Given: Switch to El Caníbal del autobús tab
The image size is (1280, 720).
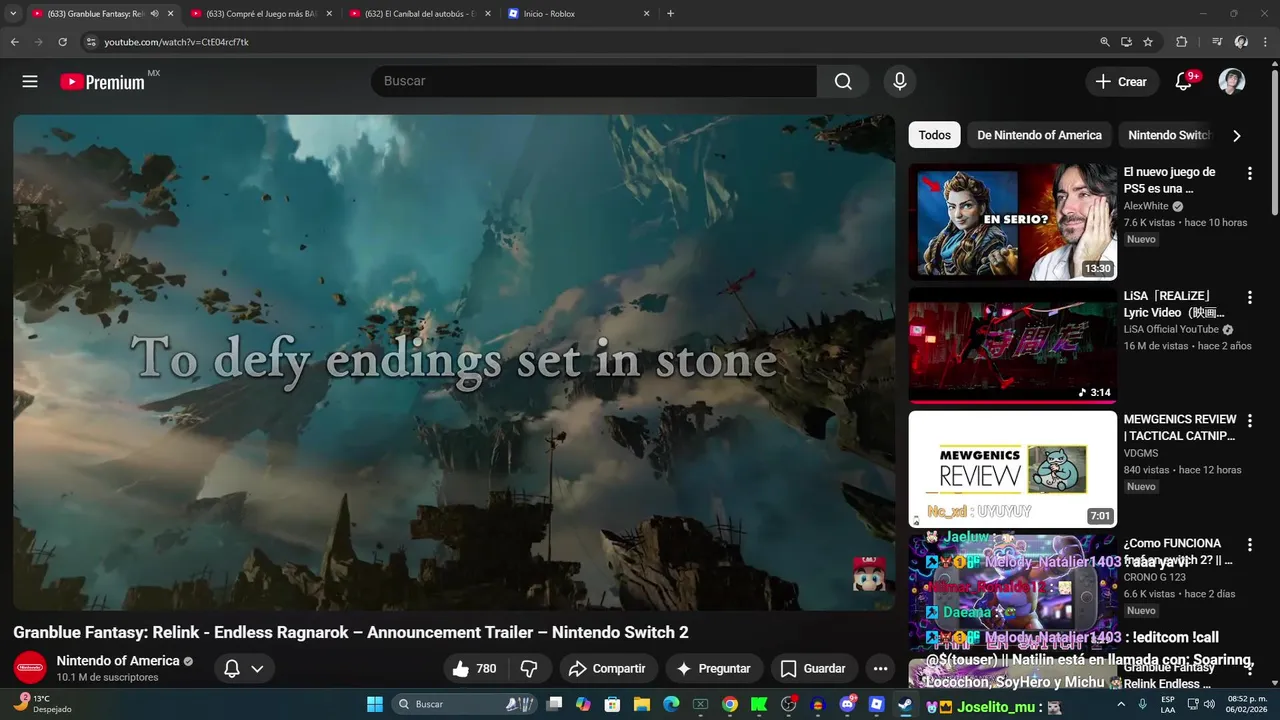Looking at the screenshot, I should pos(420,14).
